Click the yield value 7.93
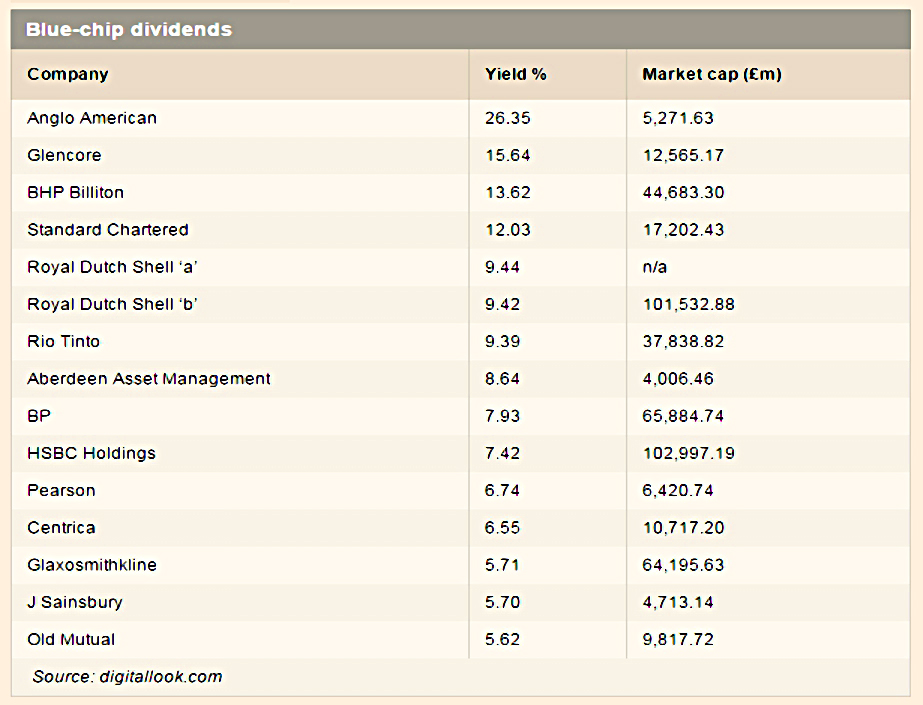 pyautogui.click(x=502, y=416)
